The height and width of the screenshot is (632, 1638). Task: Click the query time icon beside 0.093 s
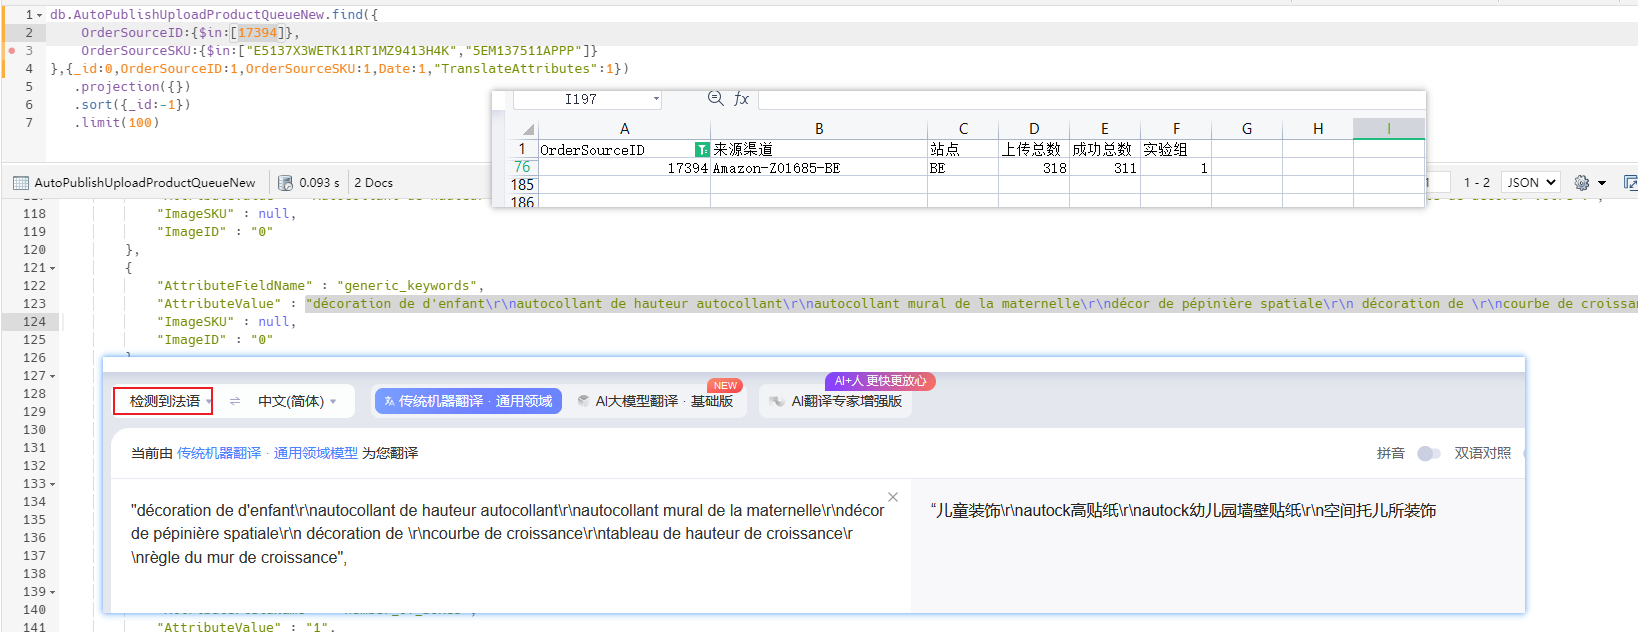(x=285, y=183)
